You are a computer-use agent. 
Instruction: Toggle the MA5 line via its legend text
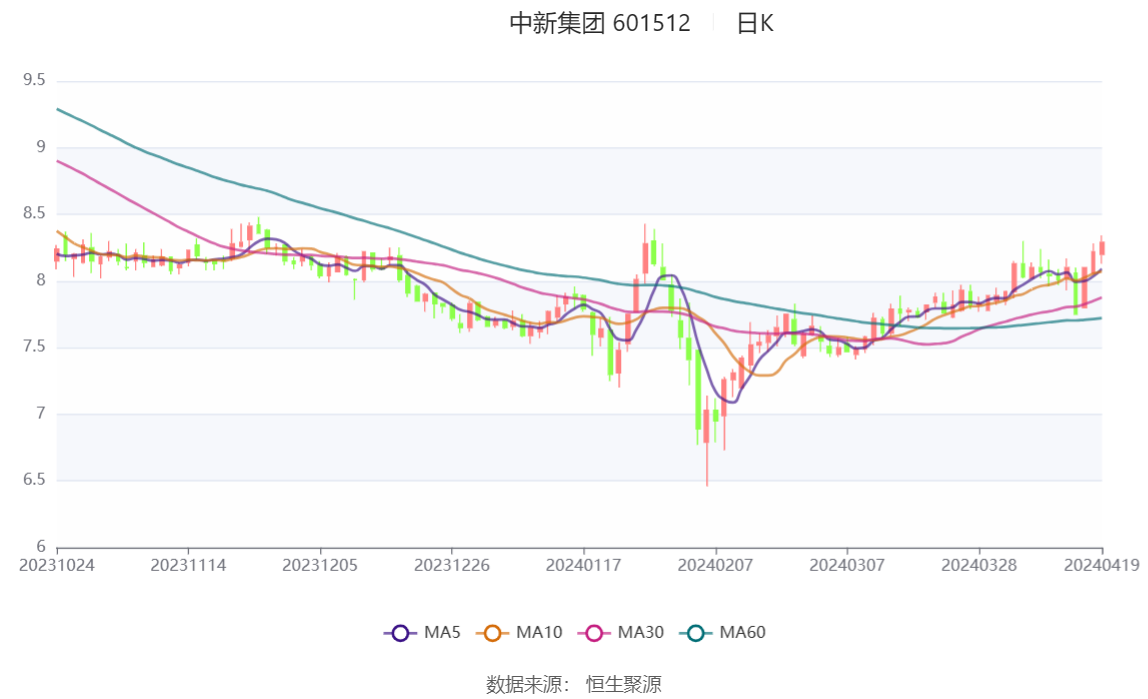tap(441, 633)
